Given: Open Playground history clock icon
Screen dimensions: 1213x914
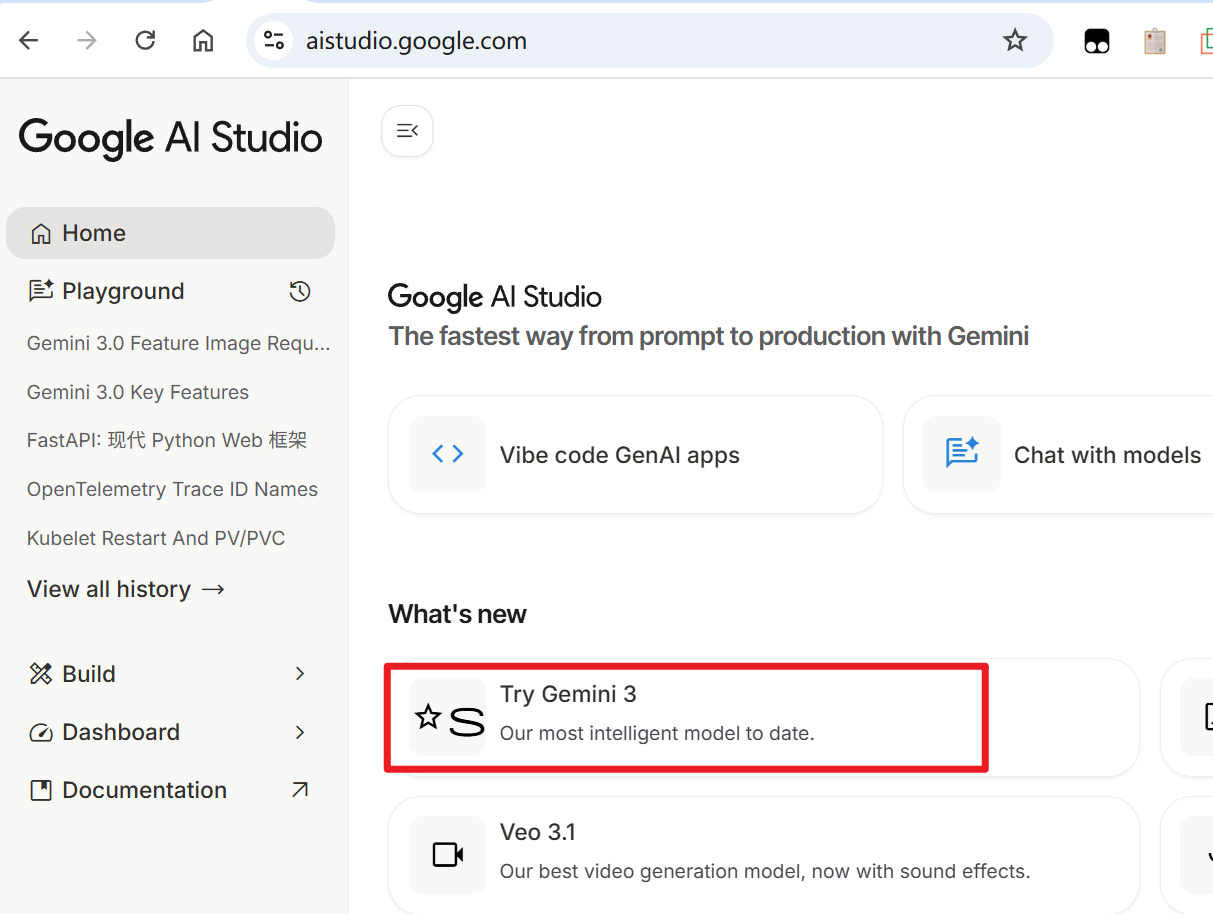Looking at the screenshot, I should (300, 292).
